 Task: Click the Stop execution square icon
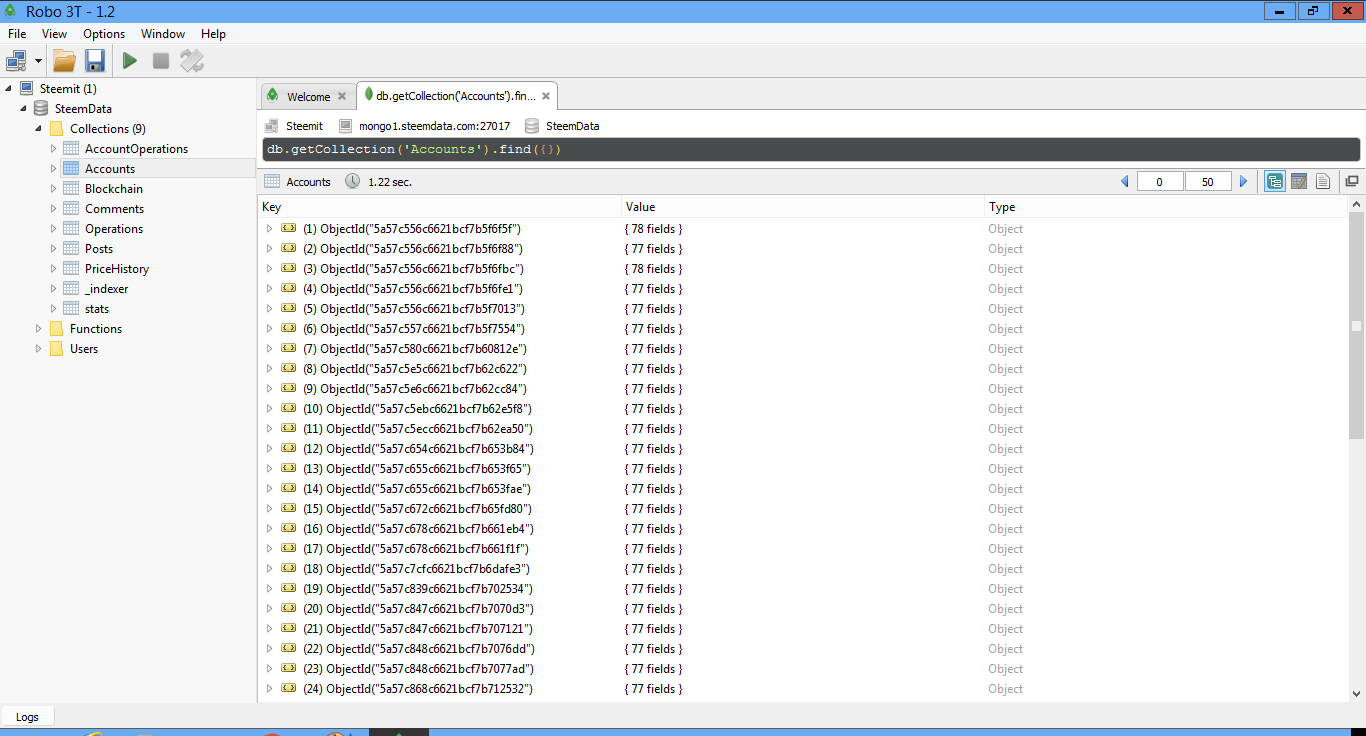(x=160, y=61)
